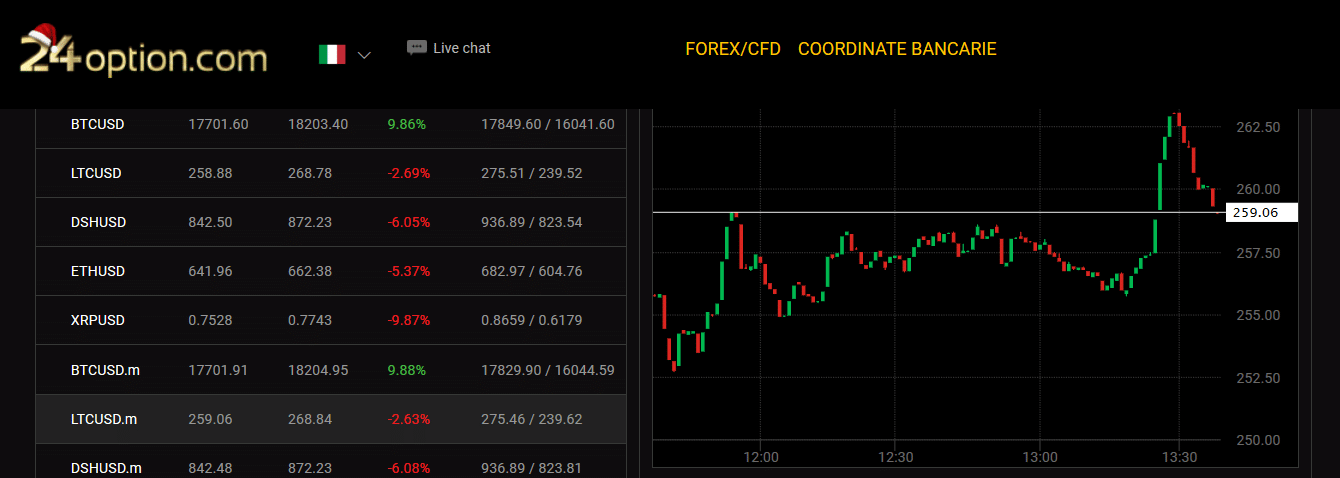
Task: Click the 13:30 time axis label
Action: tap(1179, 457)
